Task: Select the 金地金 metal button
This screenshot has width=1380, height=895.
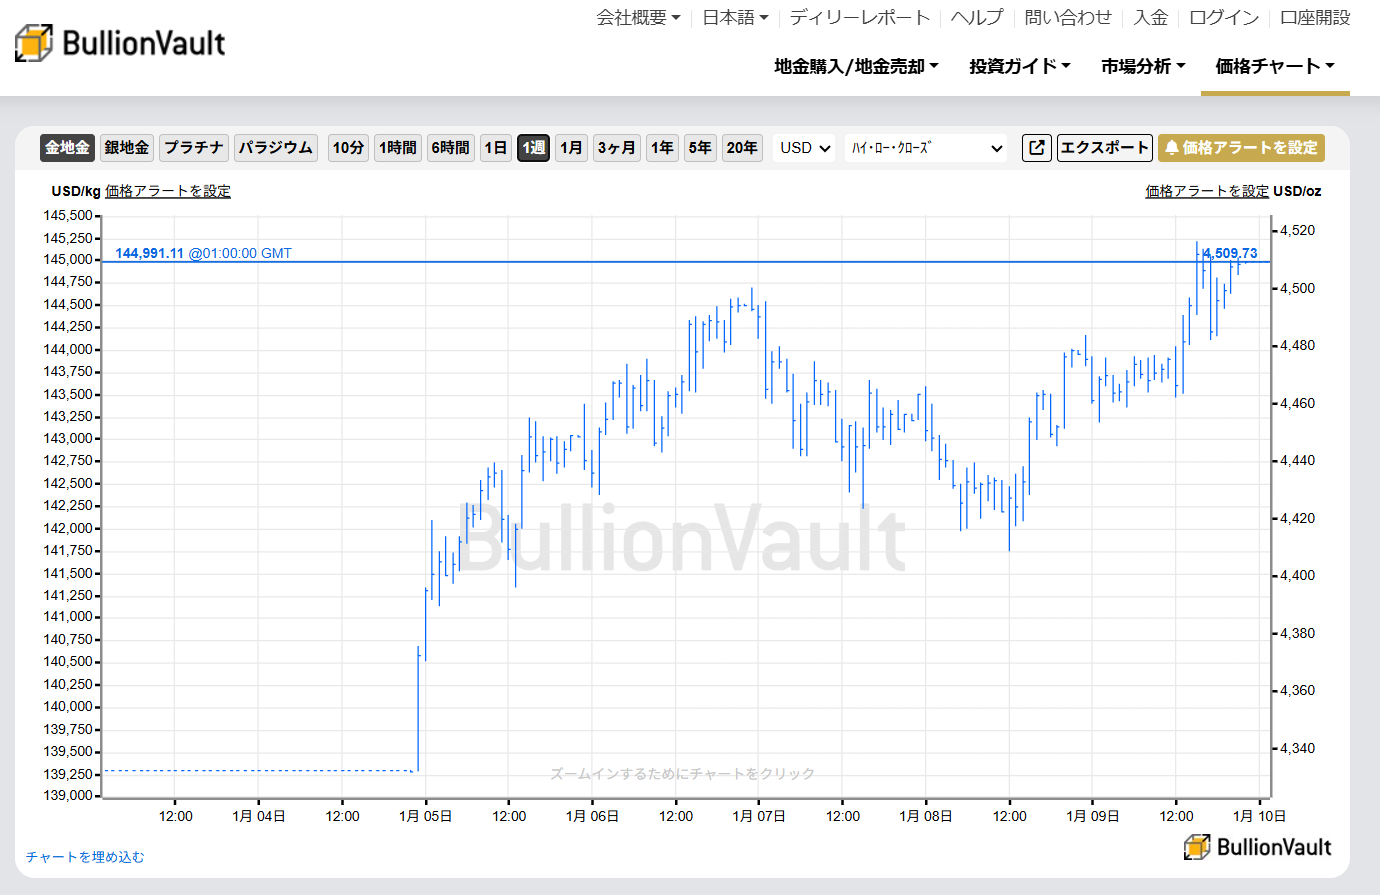Action: tap(66, 147)
